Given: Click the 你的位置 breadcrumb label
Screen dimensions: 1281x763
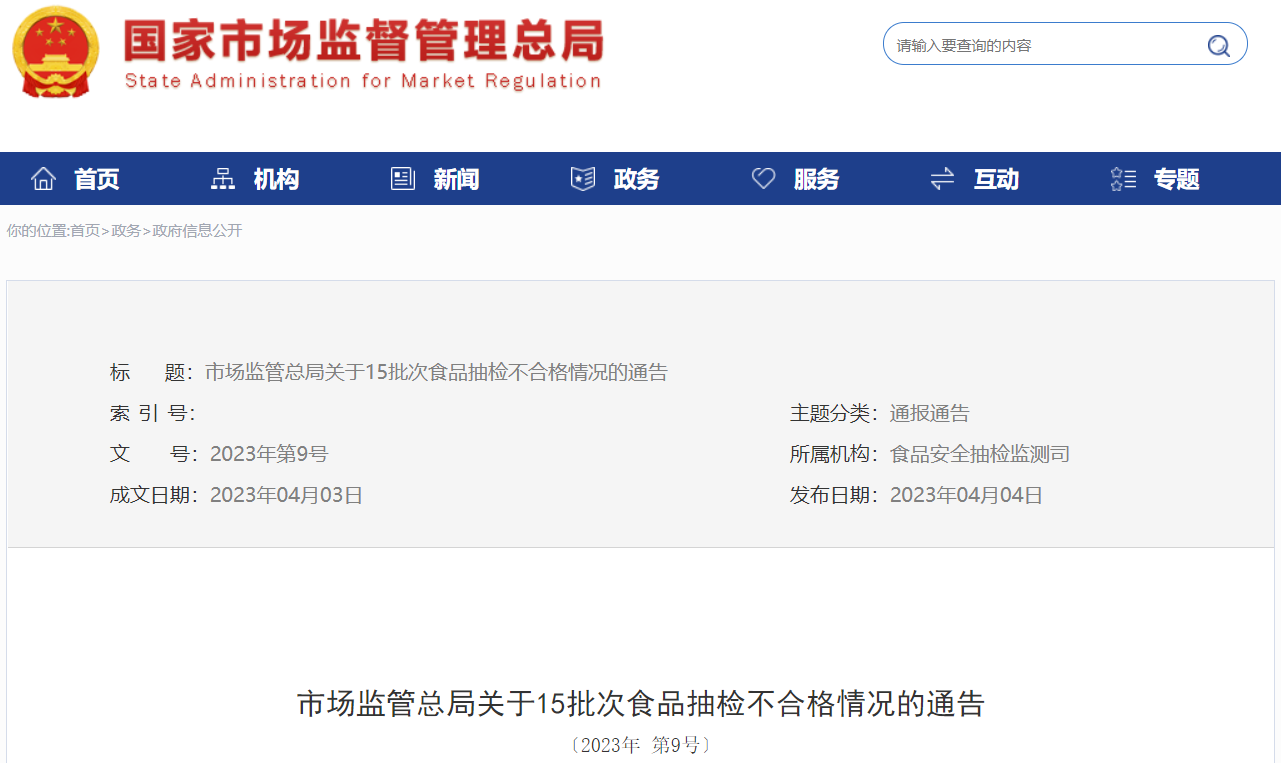Looking at the screenshot, I should tap(37, 231).
